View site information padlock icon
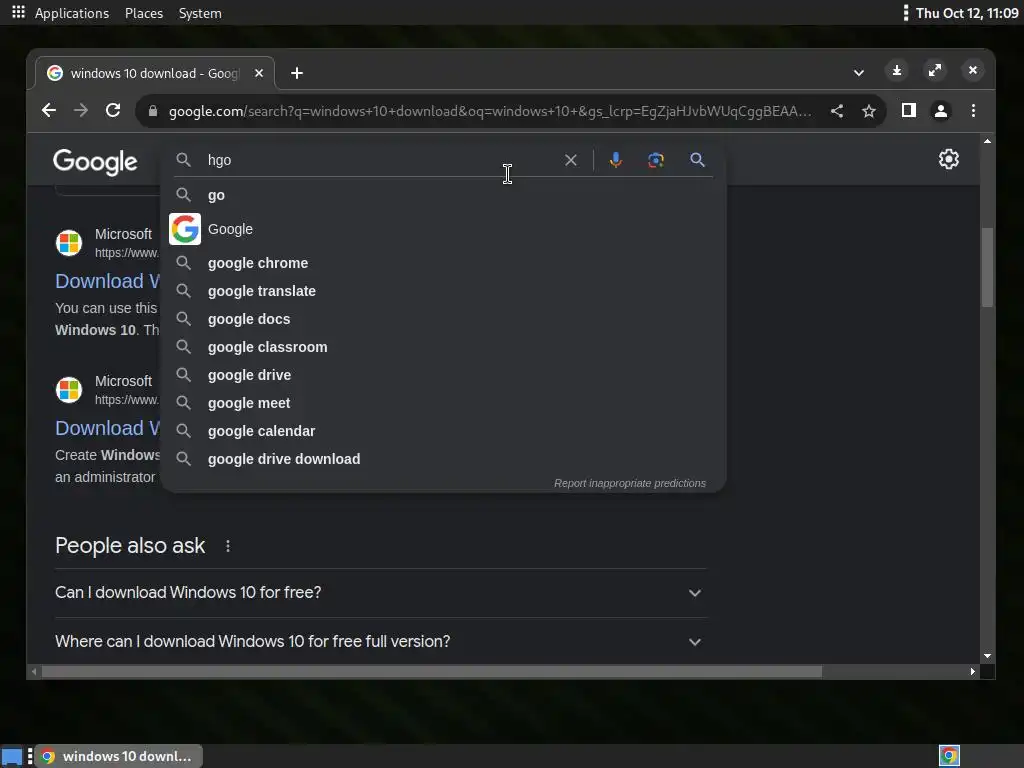Image resolution: width=1024 pixels, height=768 pixels. coord(153,111)
